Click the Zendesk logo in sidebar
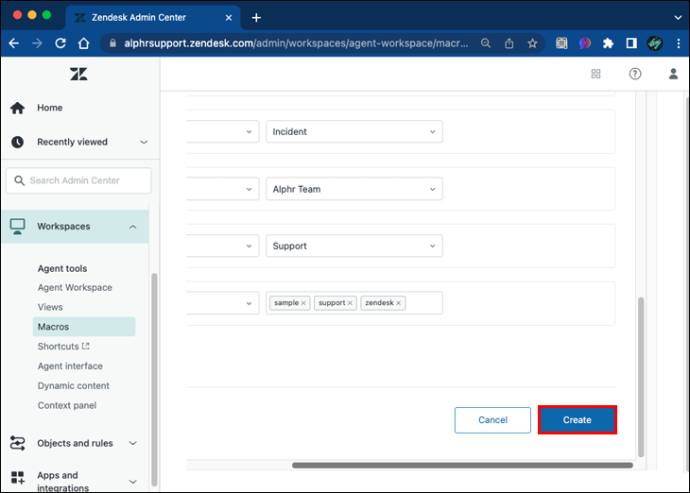The height and width of the screenshot is (493, 690). coord(78,74)
